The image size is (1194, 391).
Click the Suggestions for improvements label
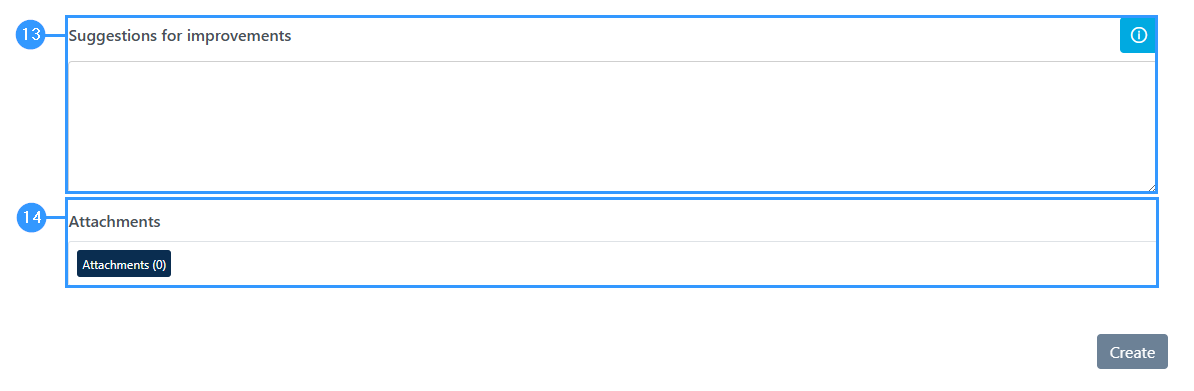point(180,36)
